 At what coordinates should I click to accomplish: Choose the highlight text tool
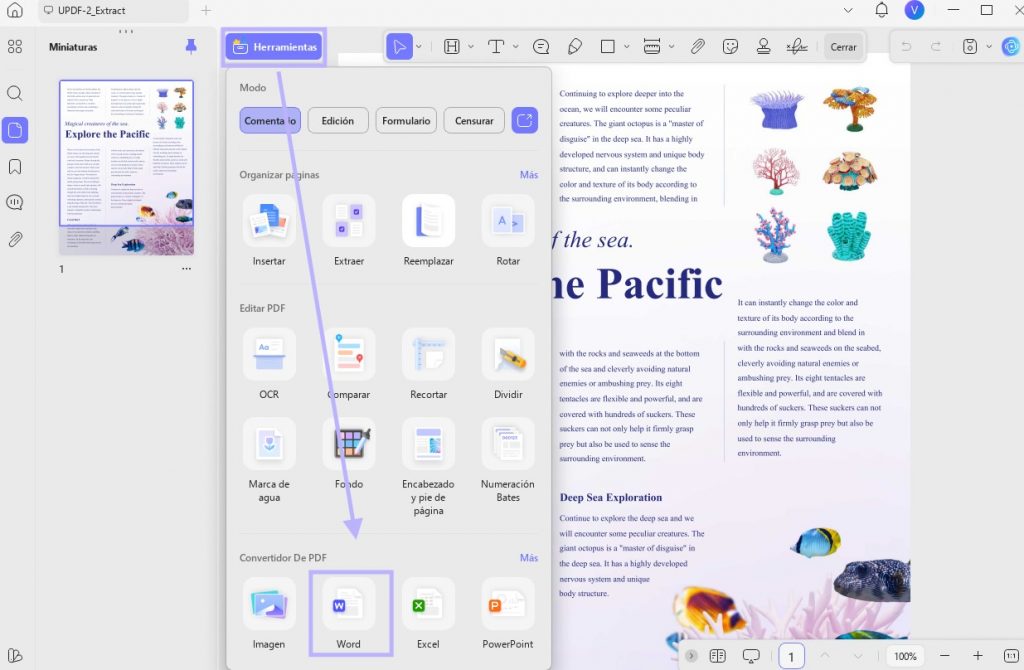point(451,47)
